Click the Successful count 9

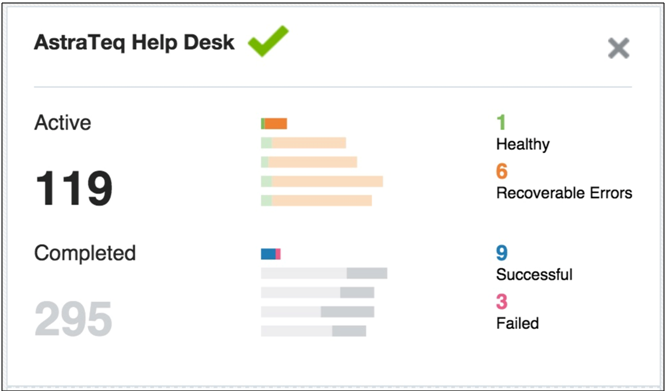tap(502, 253)
